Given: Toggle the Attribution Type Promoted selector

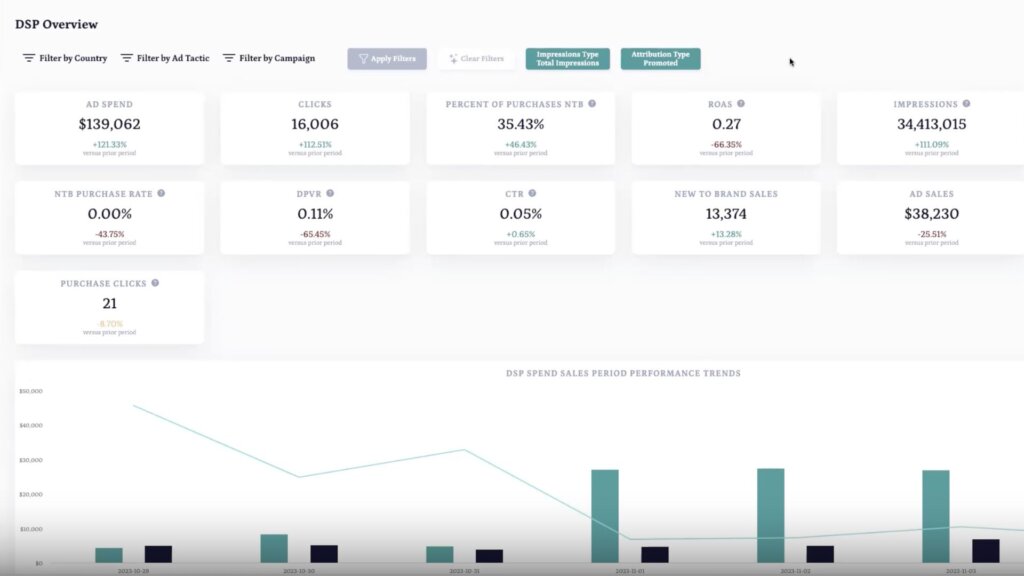Looking at the screenshot, I should [660, 59].
